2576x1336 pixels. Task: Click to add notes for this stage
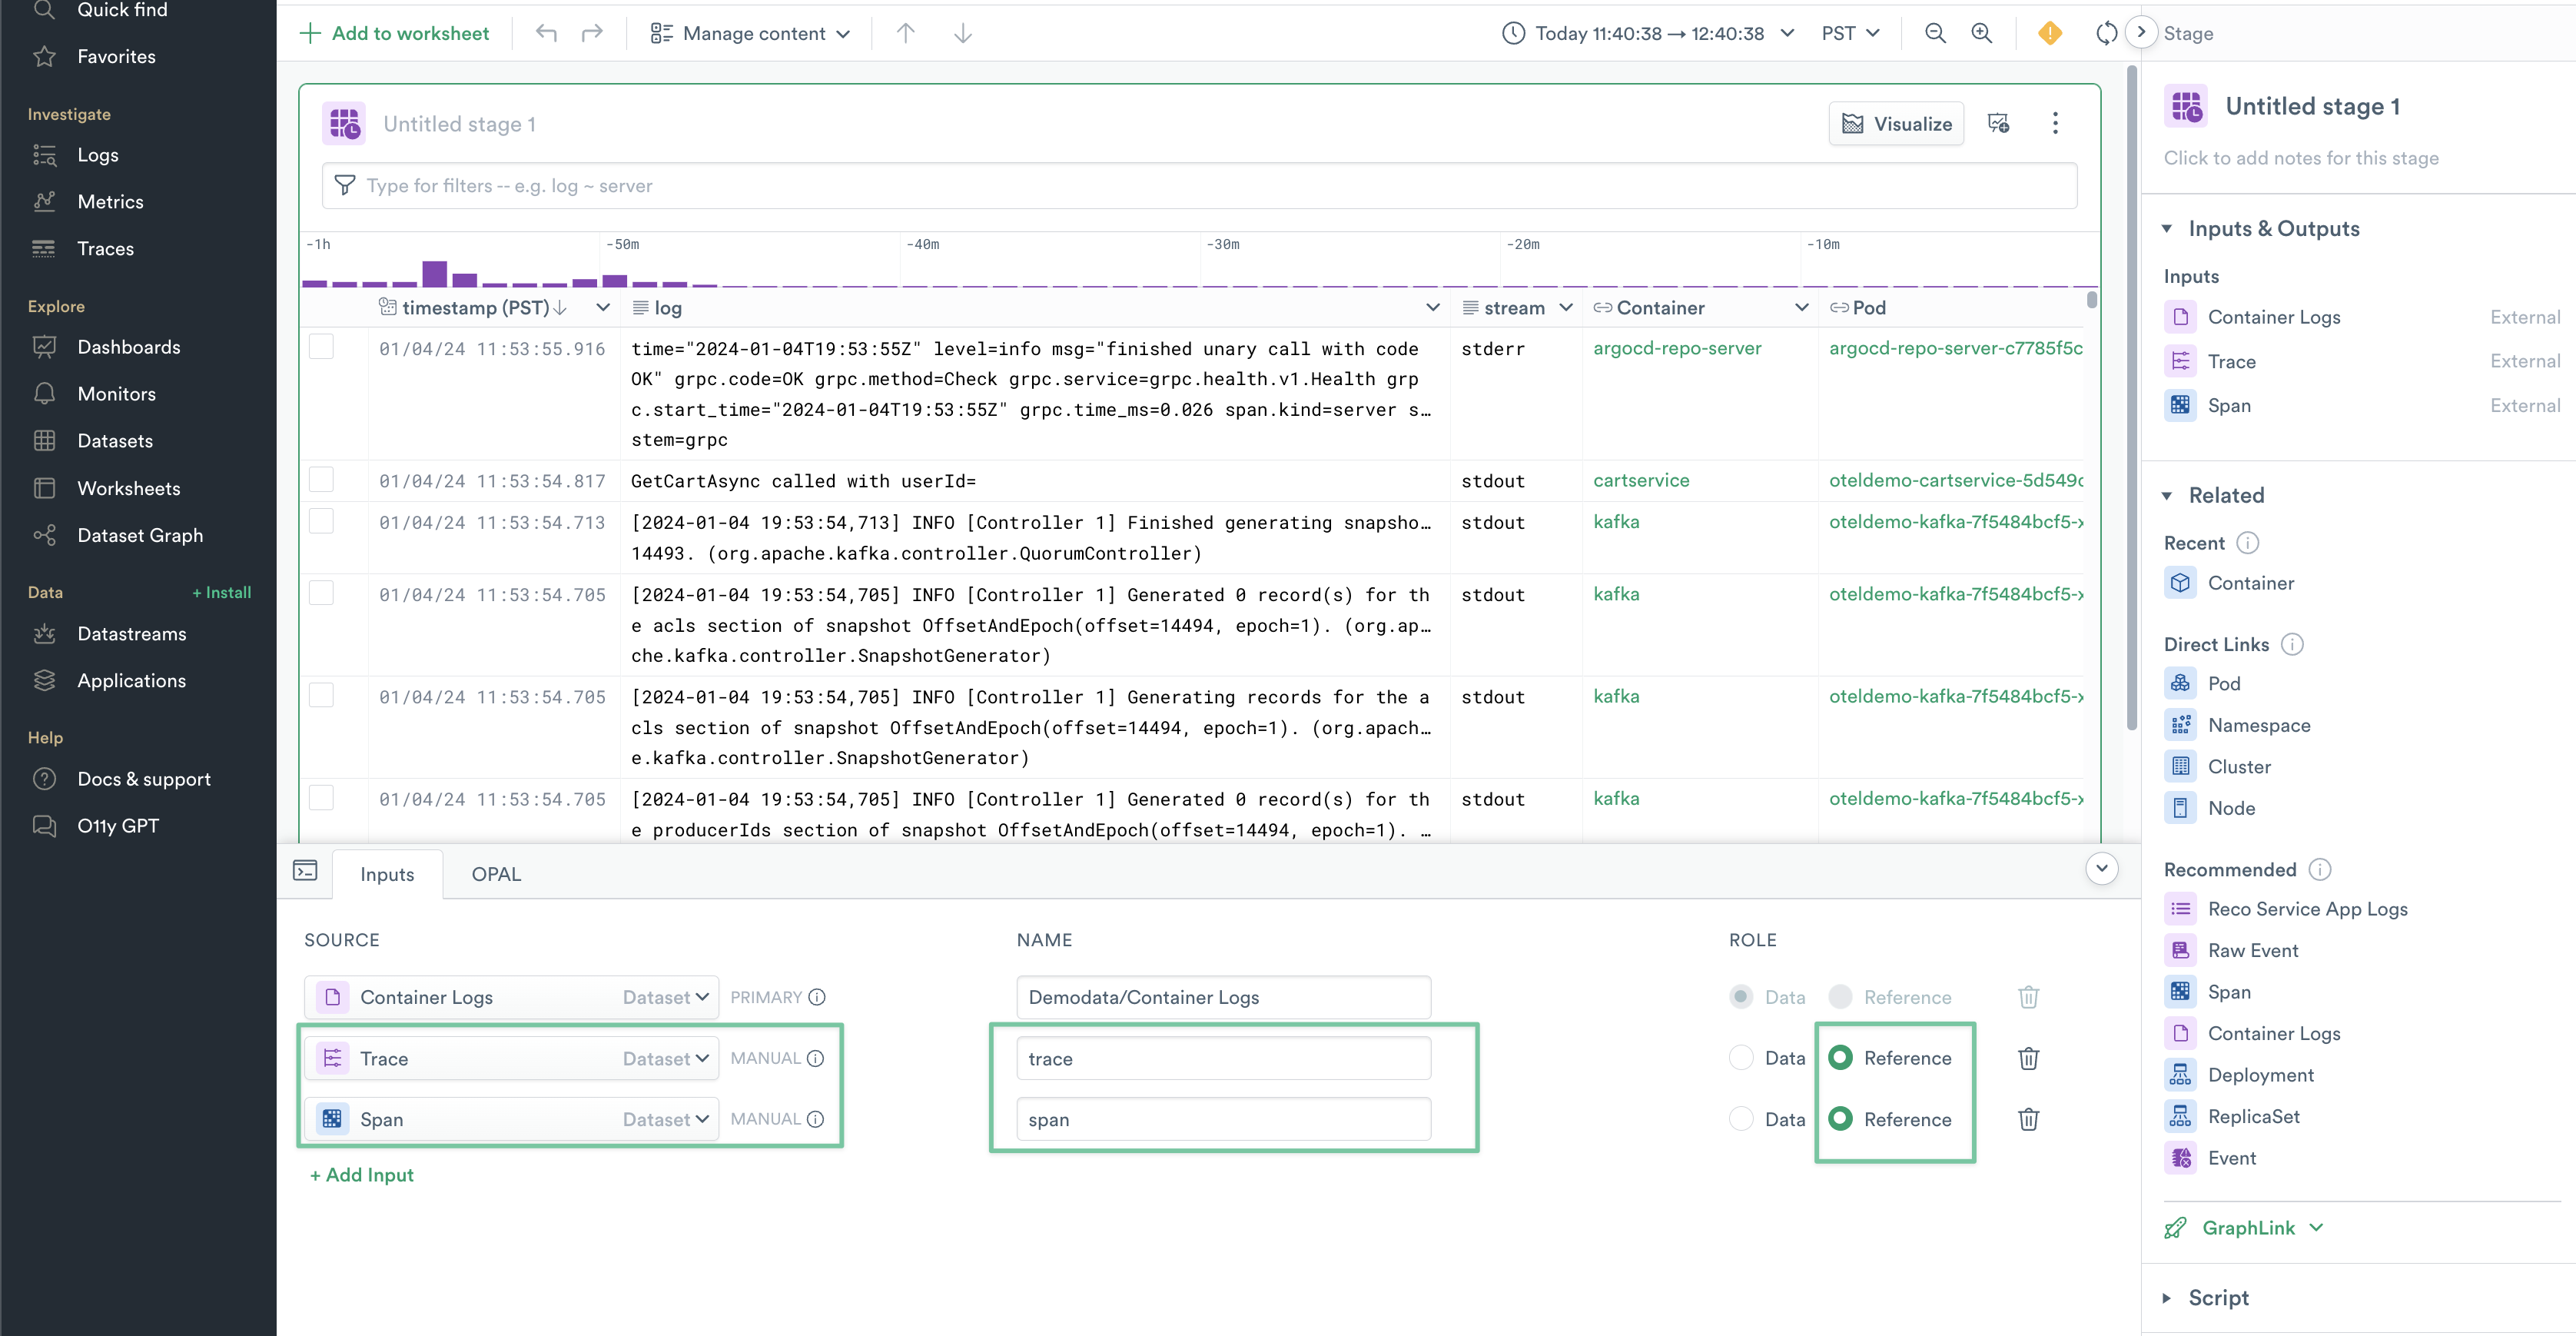pyautogui.click(x=2301, y=158)
